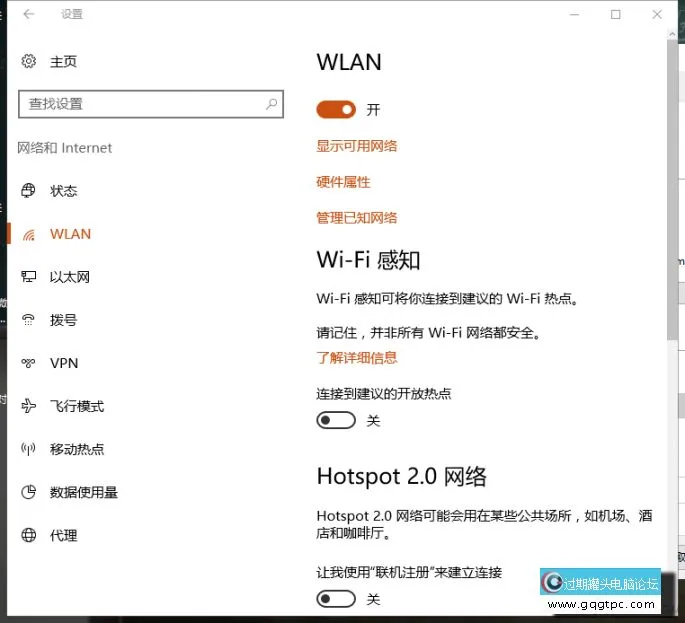Click the WLAN signal icon
Screen dimensions: 685x623
29,234
